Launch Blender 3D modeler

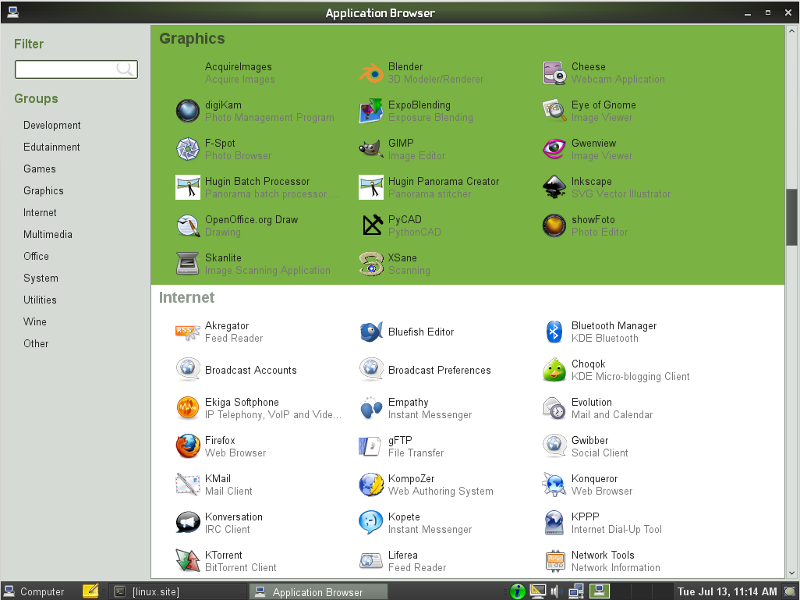(x=372, y=73)
